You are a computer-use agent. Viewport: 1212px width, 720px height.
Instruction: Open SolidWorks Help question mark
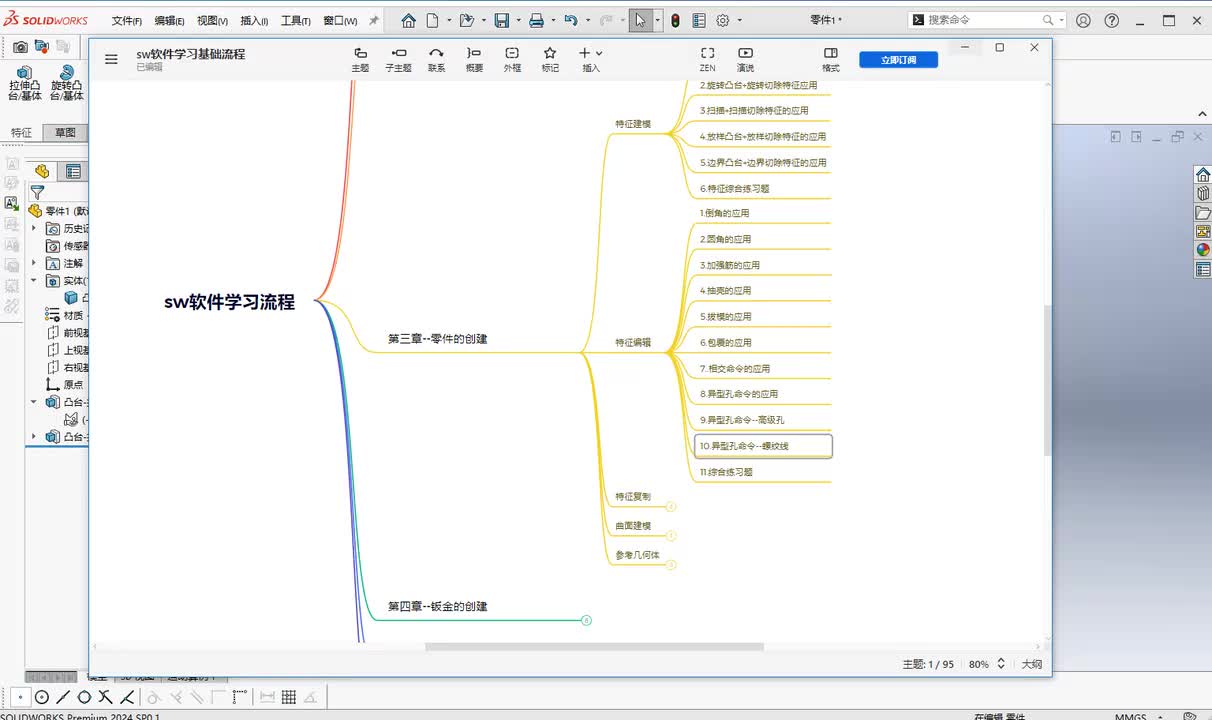tap(1112, 20)
